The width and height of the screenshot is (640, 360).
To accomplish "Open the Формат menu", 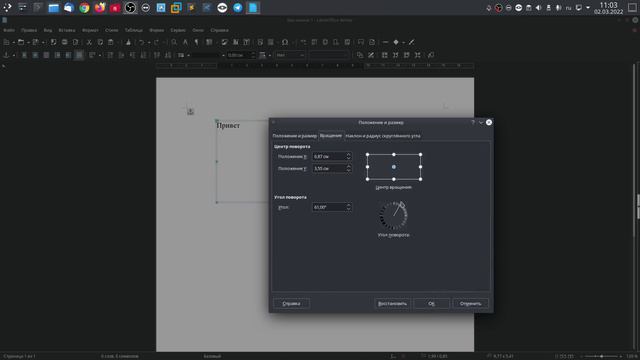I will [90, 30].
